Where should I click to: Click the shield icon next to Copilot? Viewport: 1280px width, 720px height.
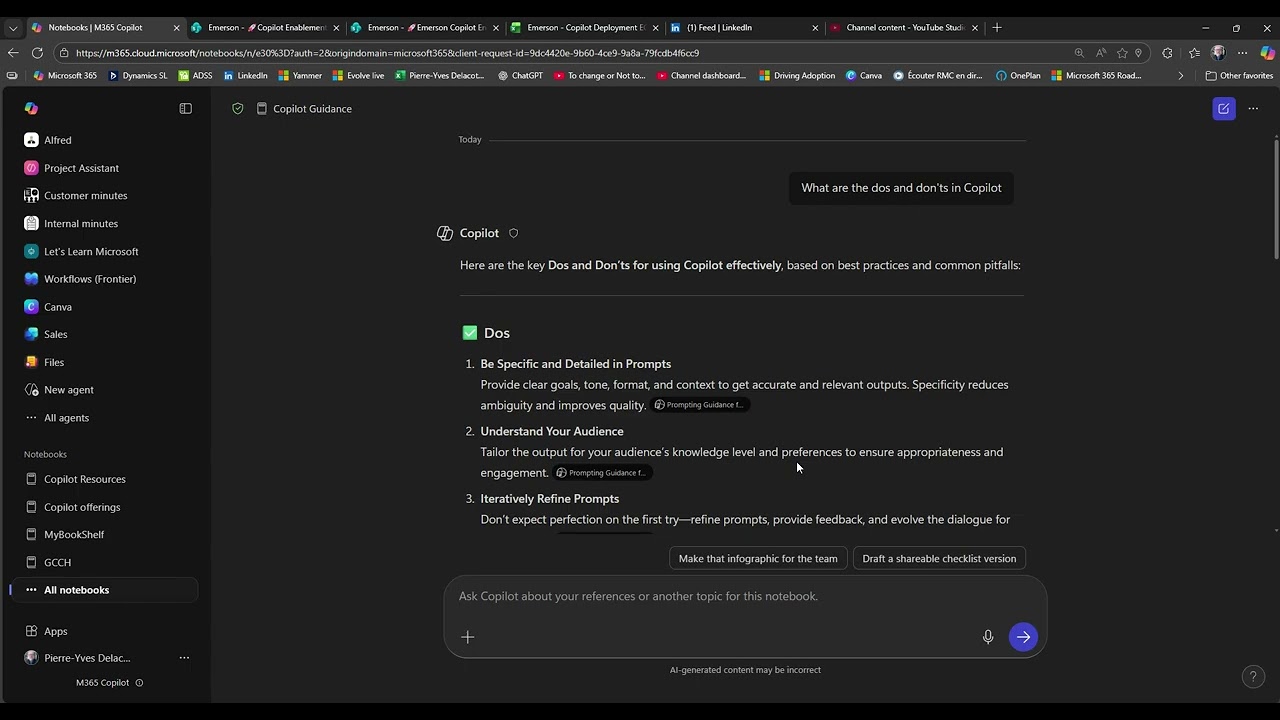(514, 233)
